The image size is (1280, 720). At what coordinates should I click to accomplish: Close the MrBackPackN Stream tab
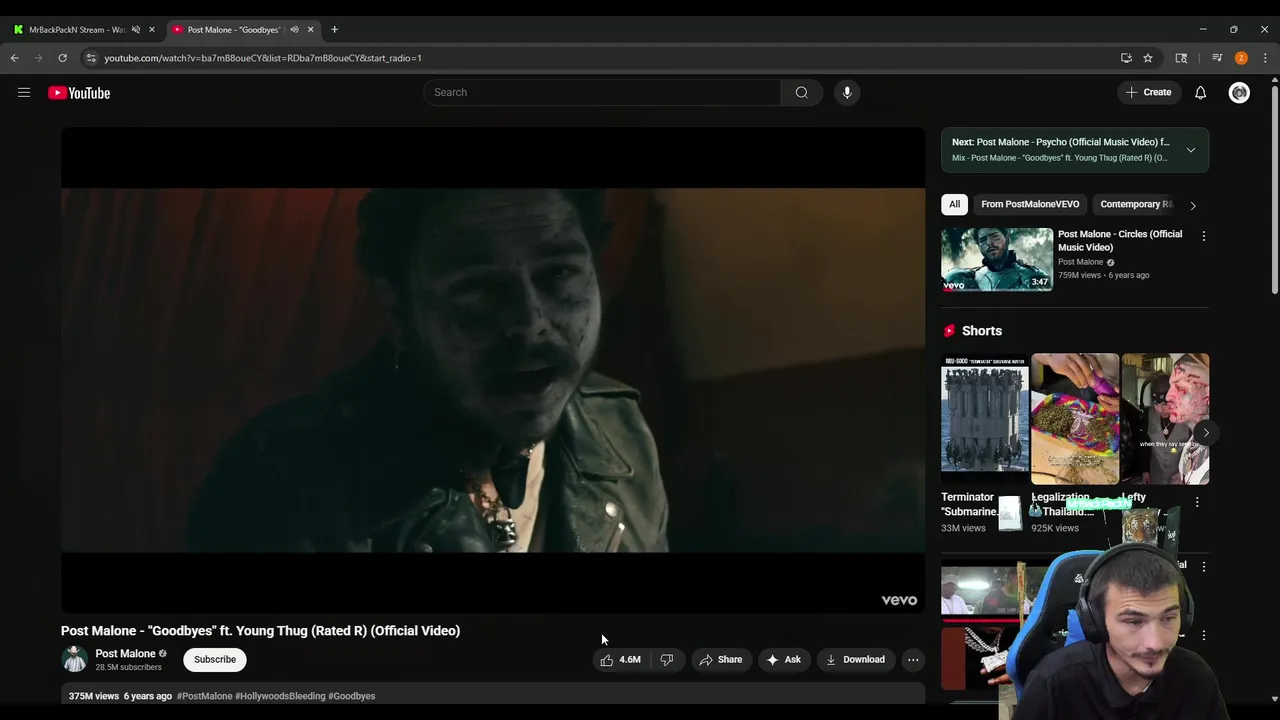click(152, 29)
